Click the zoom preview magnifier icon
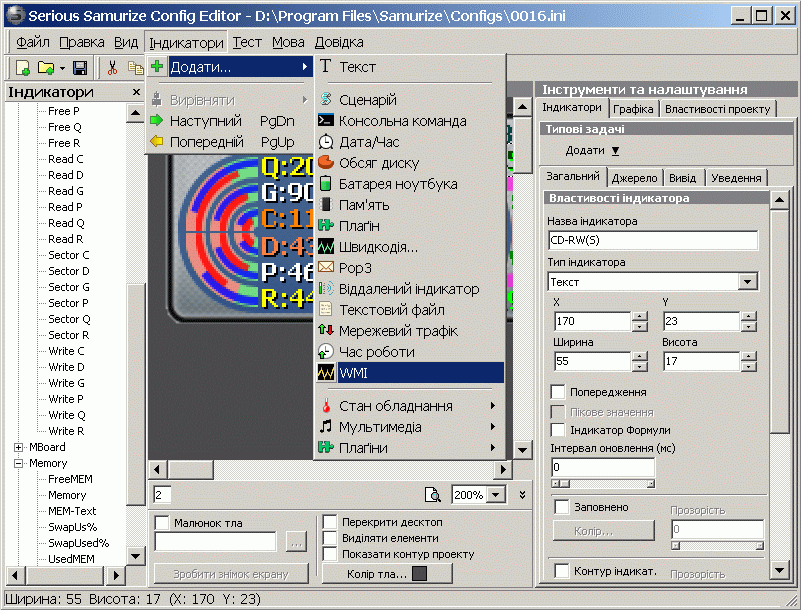The width and height of the screenshot is (801, 610). pos(433,495)
